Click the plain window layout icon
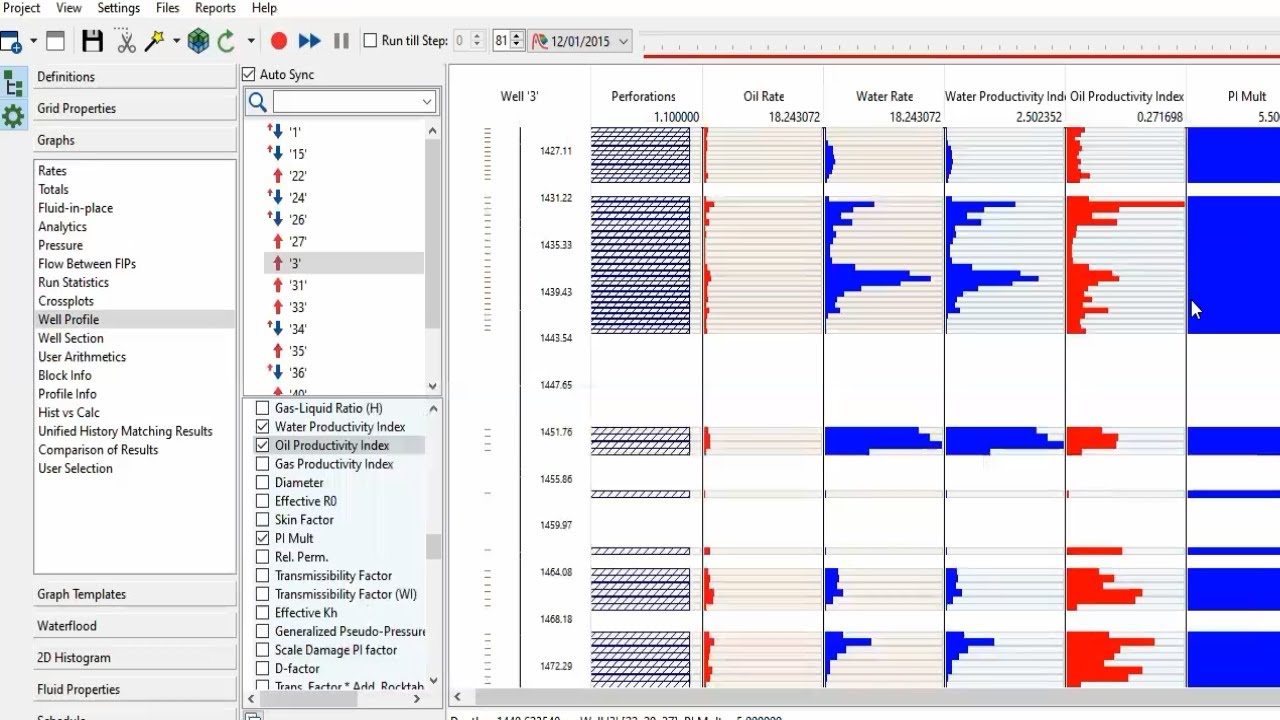This screenshot has width=1280, height=720. 56,41
